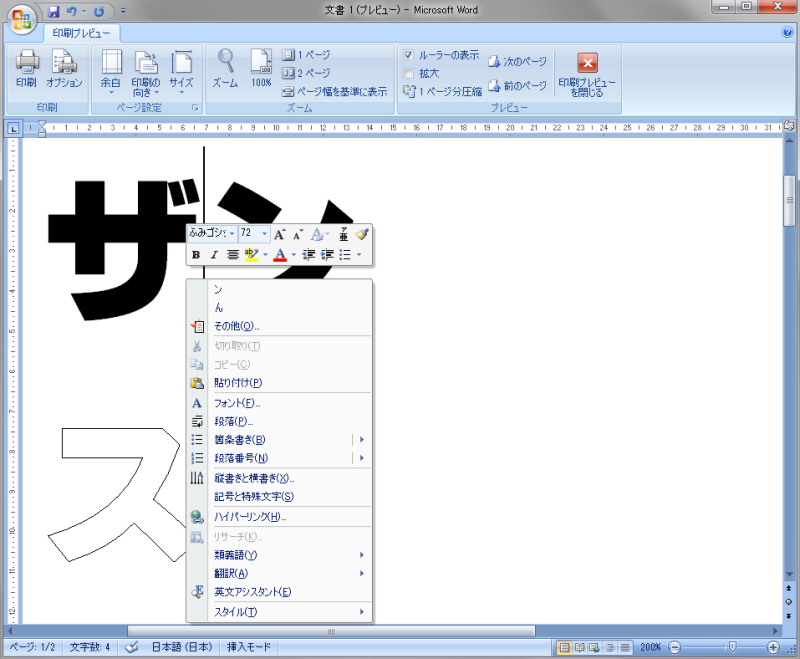
Task: Go to next page in preview
Action: point(517,62)
